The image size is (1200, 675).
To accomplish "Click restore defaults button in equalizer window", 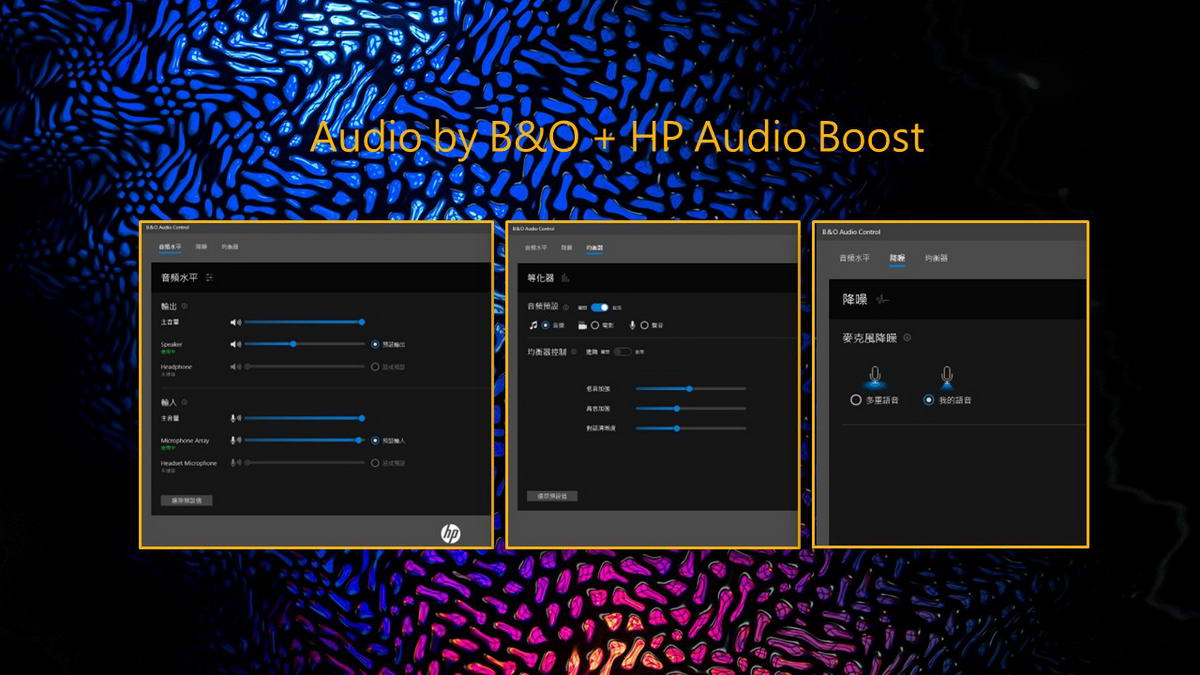I will 553,496.
